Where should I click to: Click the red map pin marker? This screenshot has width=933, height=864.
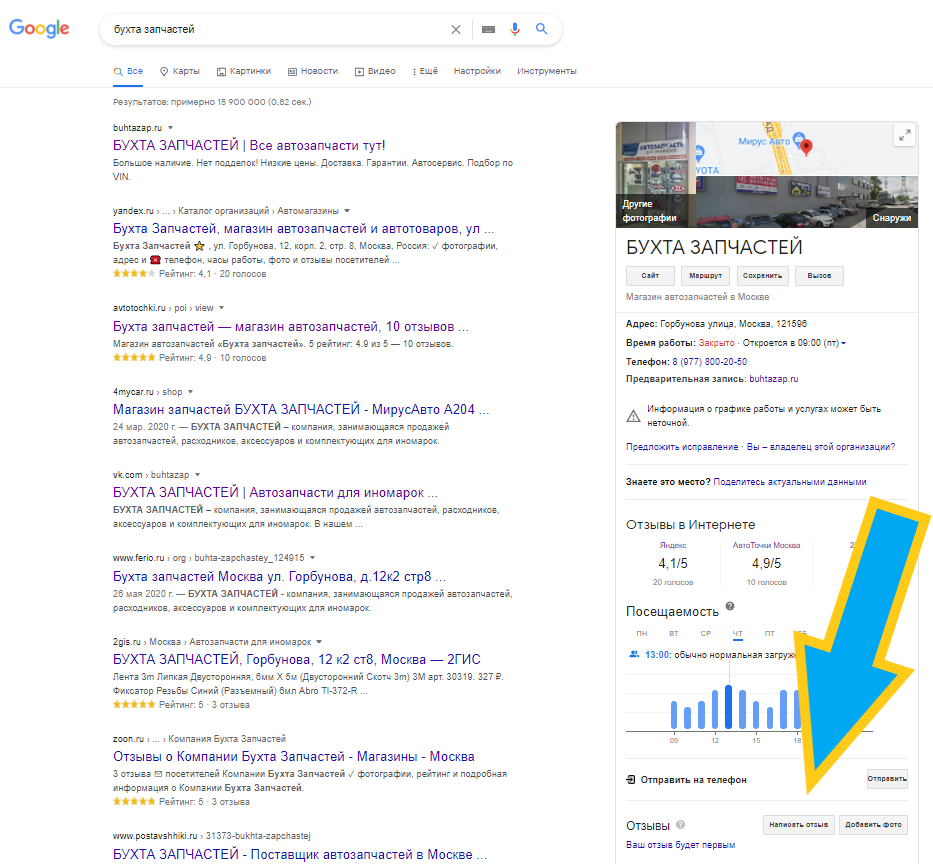(x=806, y=147)
